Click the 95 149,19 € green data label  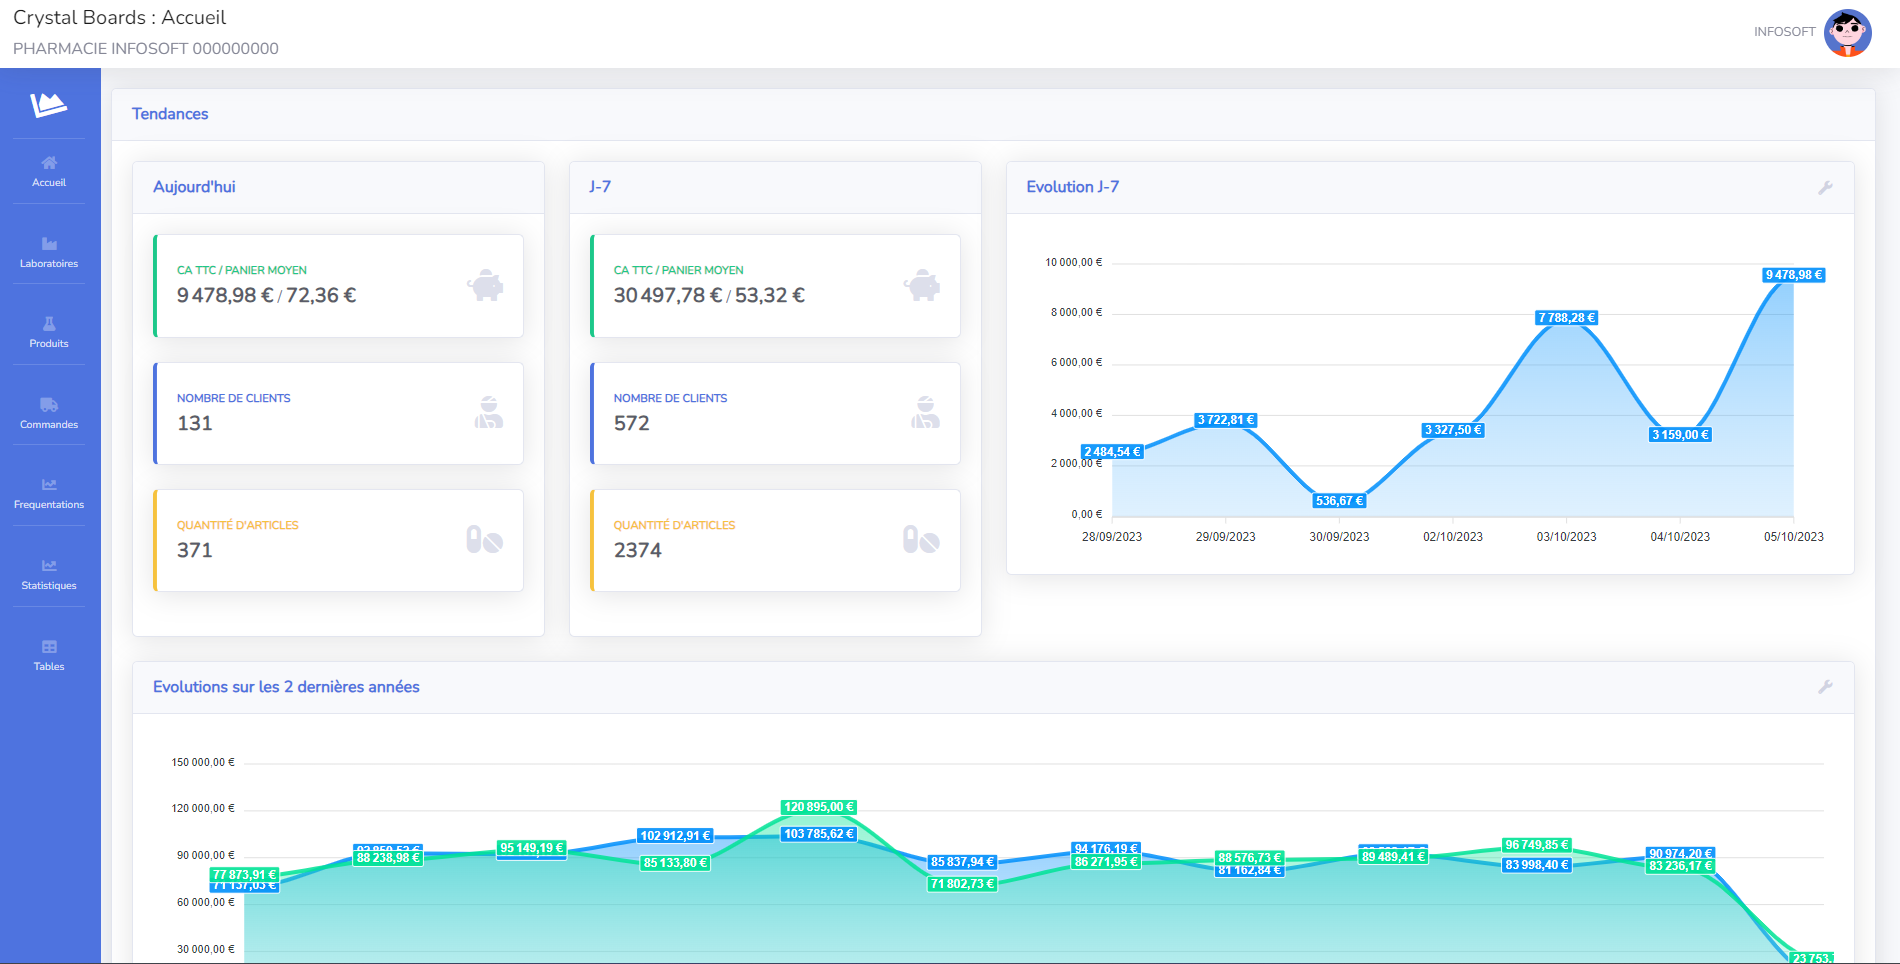click(x=532, y=848)
